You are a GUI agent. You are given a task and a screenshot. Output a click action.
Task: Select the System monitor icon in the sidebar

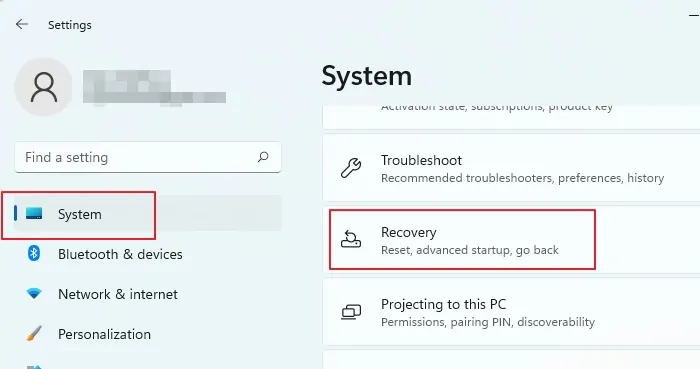(34, 213)
